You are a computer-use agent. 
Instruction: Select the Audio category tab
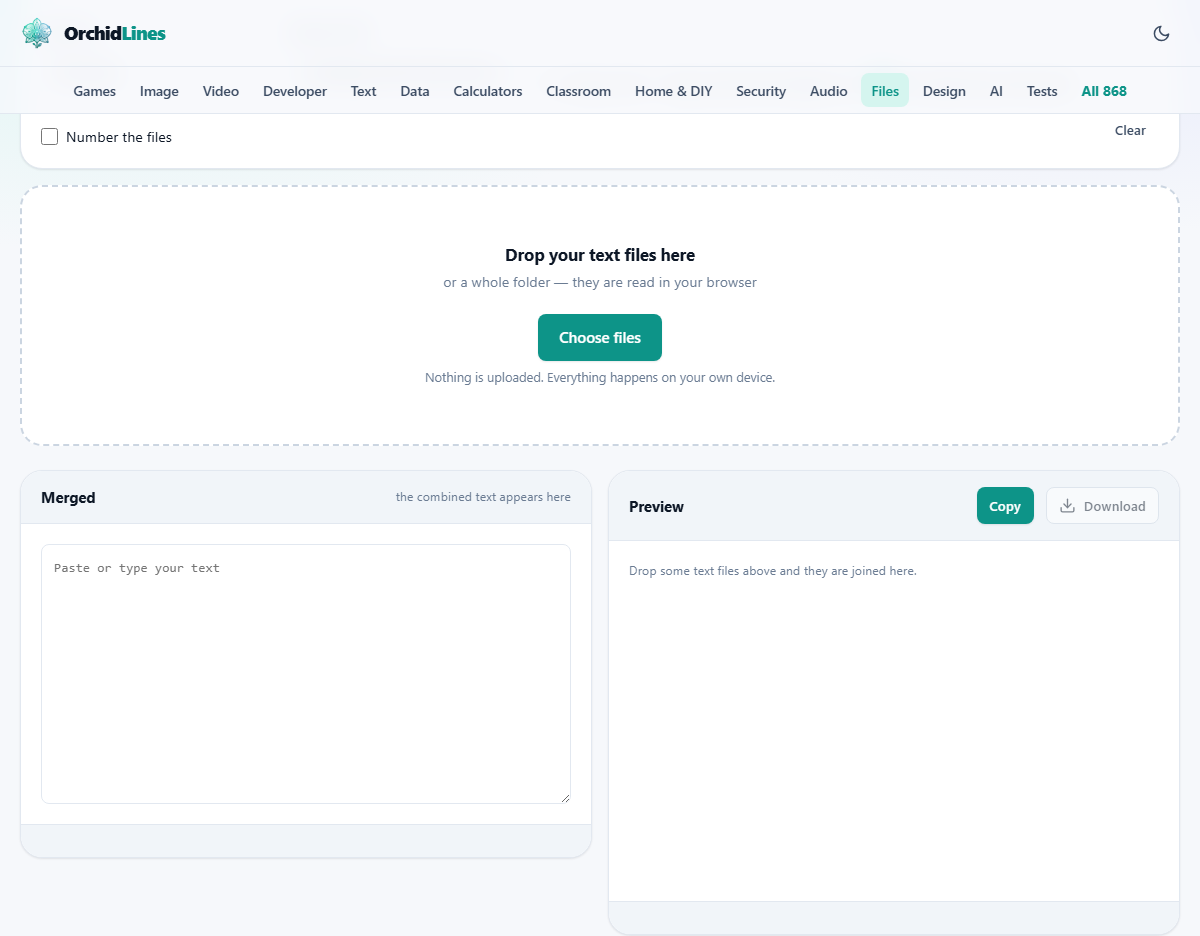click(x=829, y=91)
